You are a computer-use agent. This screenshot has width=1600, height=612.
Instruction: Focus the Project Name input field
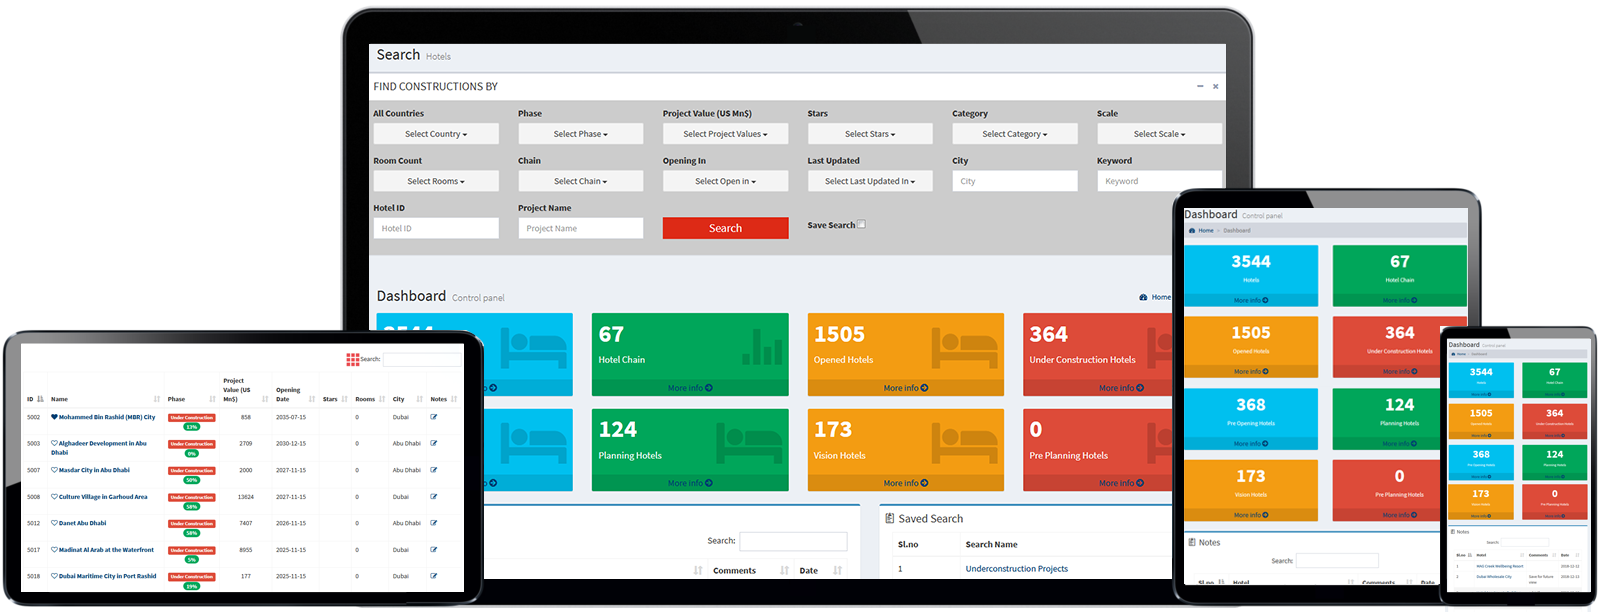[580, 229]
